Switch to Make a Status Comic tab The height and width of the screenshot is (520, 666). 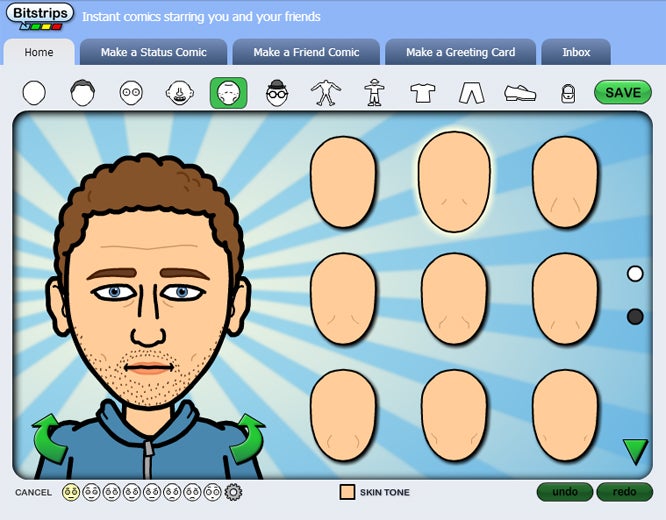click(x=153, y=52)
